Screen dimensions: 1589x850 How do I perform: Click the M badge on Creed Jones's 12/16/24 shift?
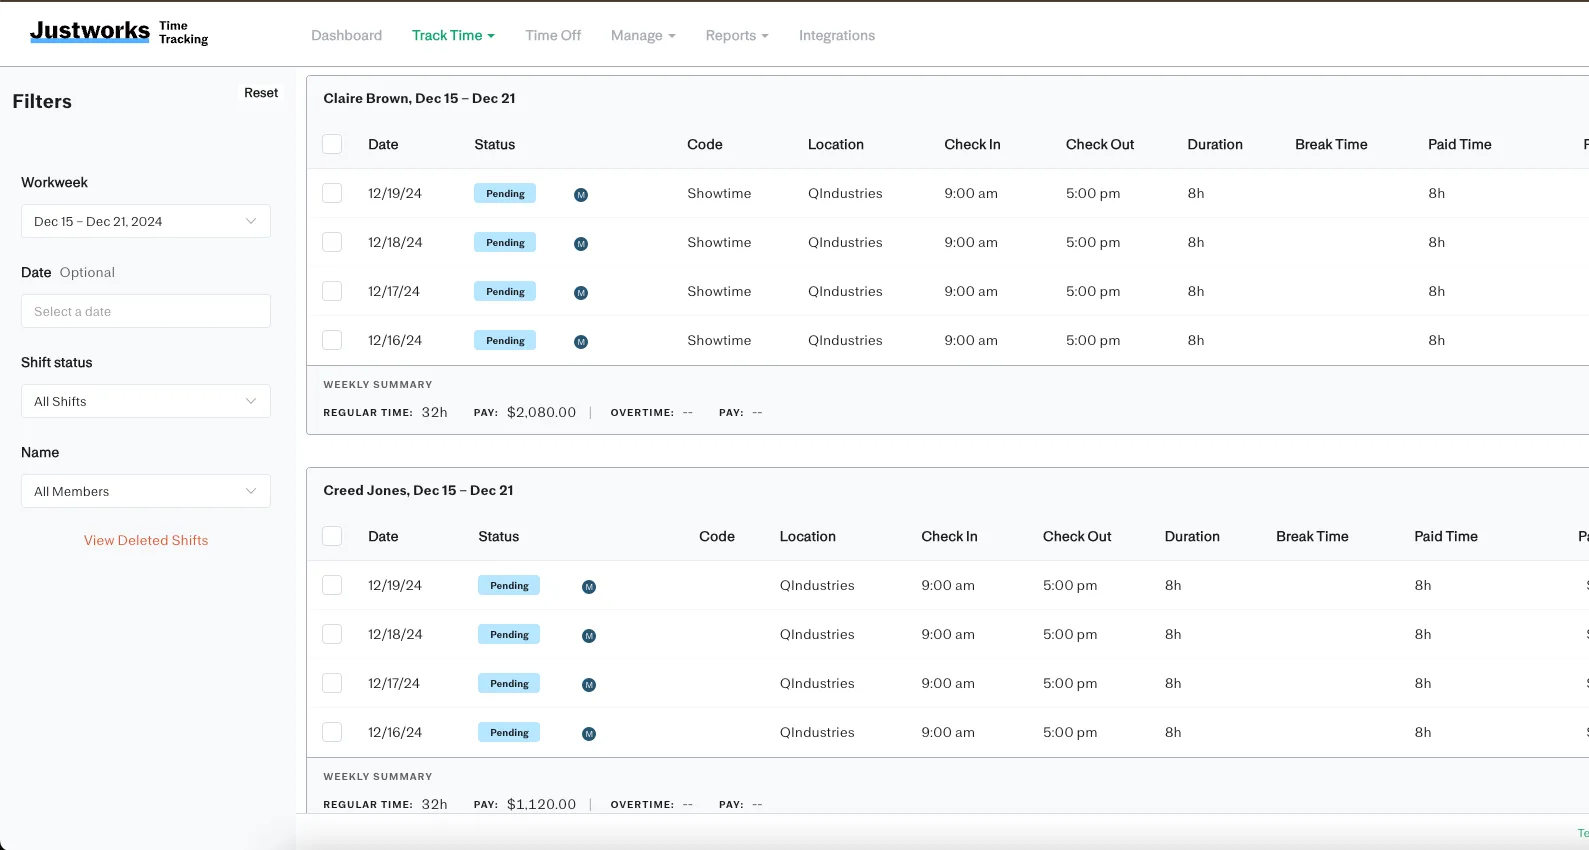tap(589, 734)
